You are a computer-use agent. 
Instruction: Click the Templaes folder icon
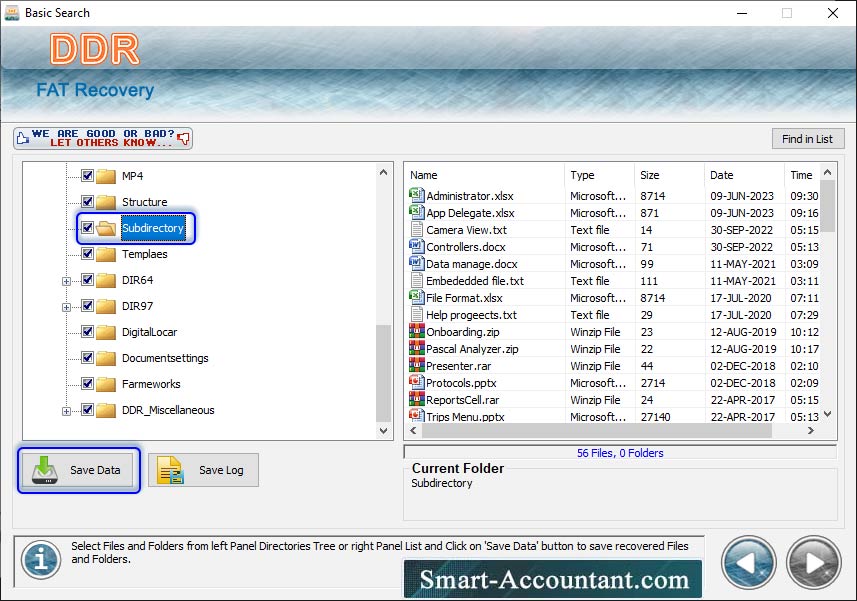[x=106, y=254]
